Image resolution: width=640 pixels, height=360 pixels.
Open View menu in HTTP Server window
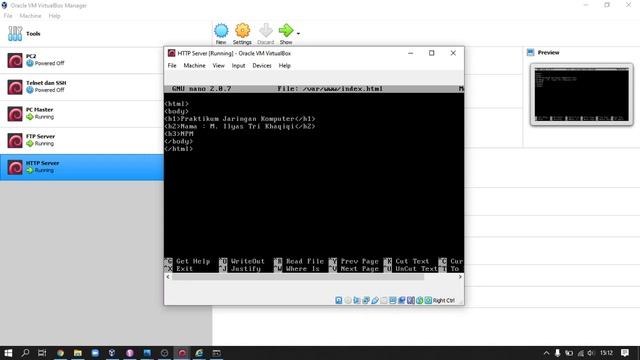(x=218, y=65)
